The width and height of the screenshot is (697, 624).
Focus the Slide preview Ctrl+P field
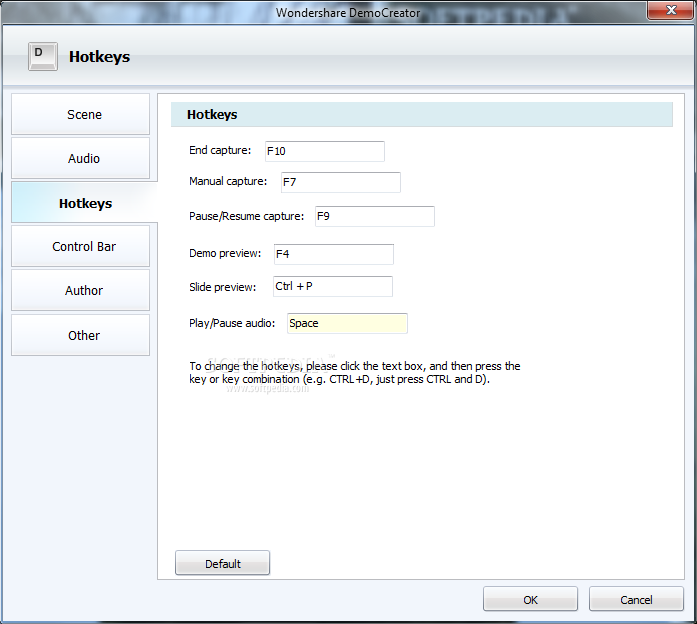click(332, 286)
